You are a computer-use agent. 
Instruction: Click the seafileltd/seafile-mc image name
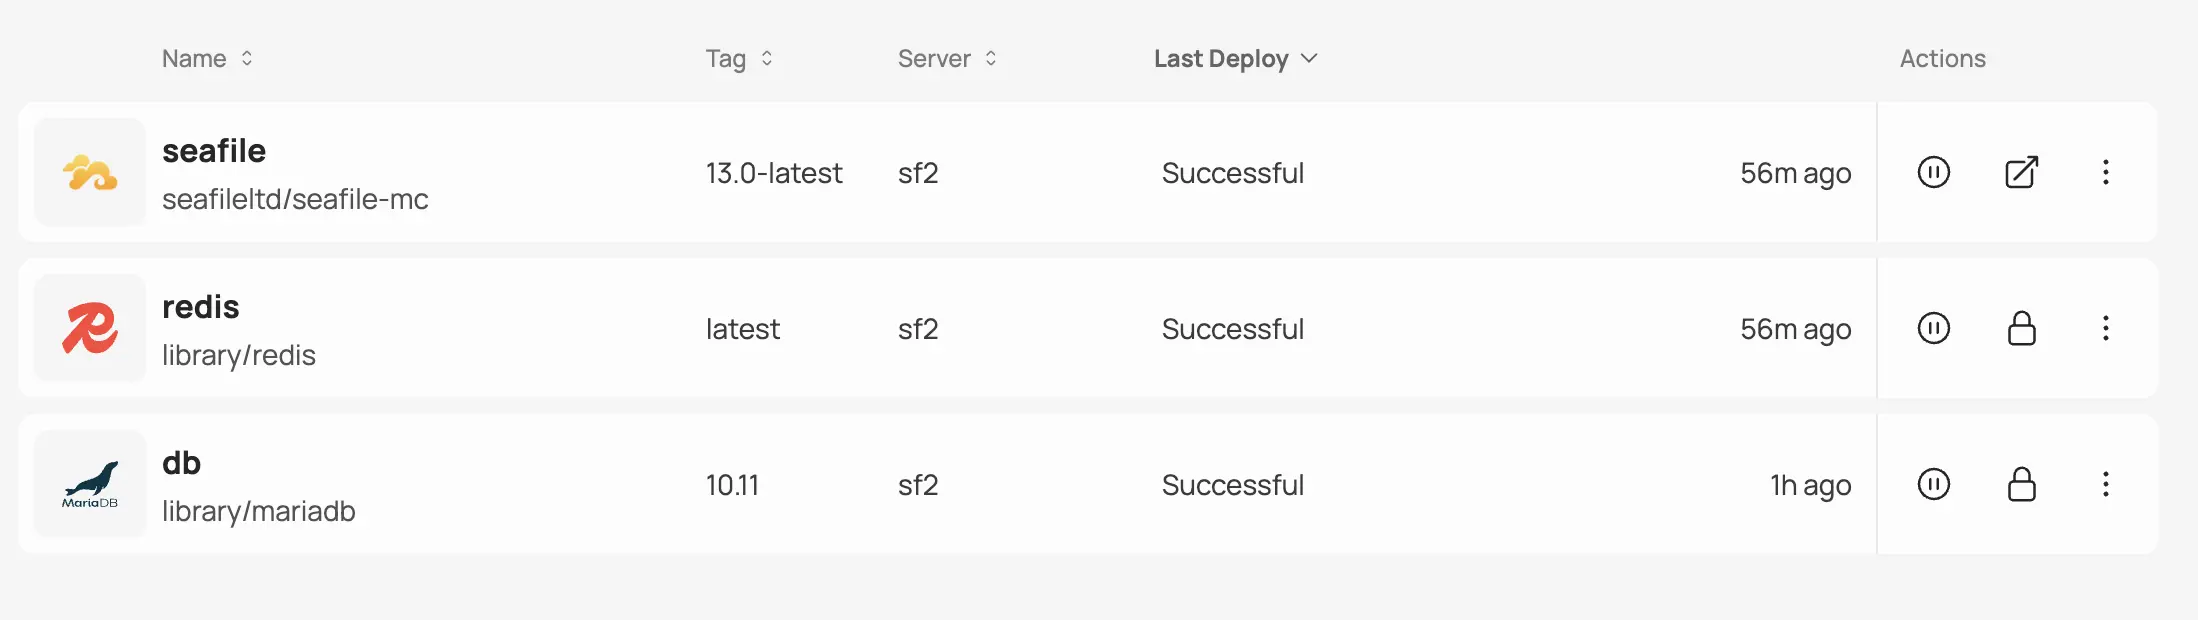click(x=296, y=199)
